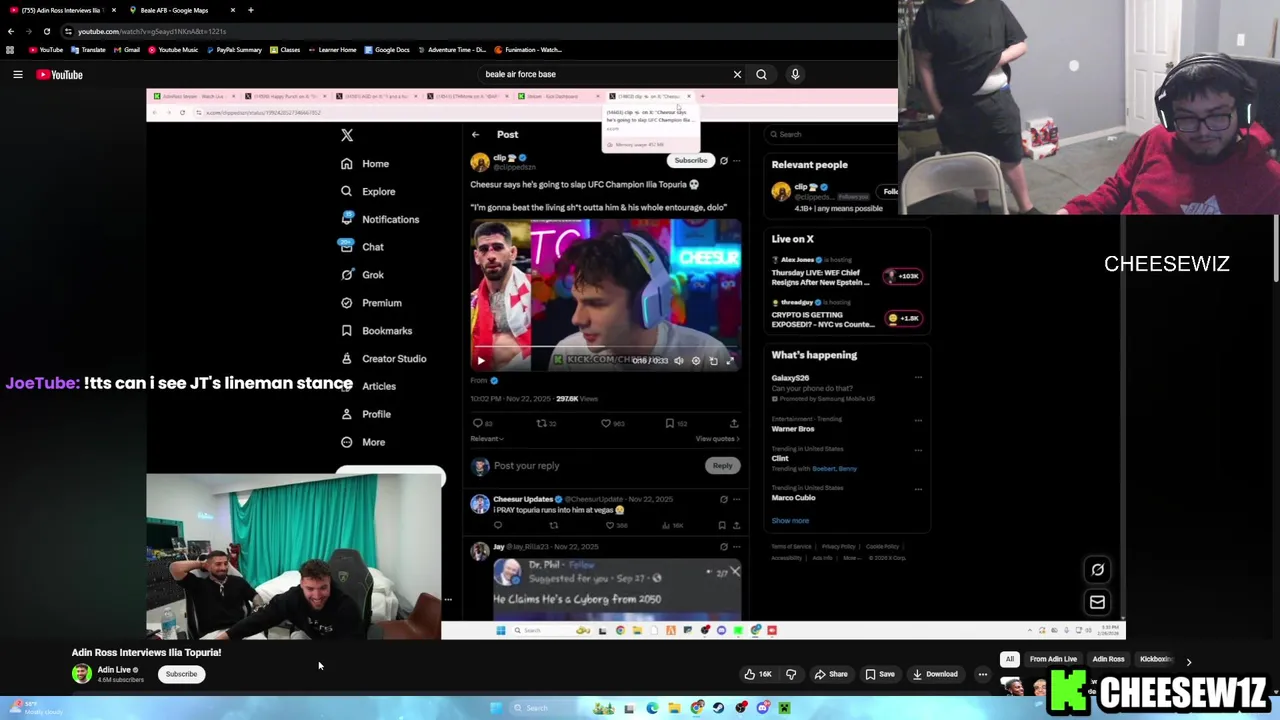Image resolution: width=1280 pixels, height=720 pixels.
Task: Expand the embedded video to fullscreen
Action: pos(730,361)
